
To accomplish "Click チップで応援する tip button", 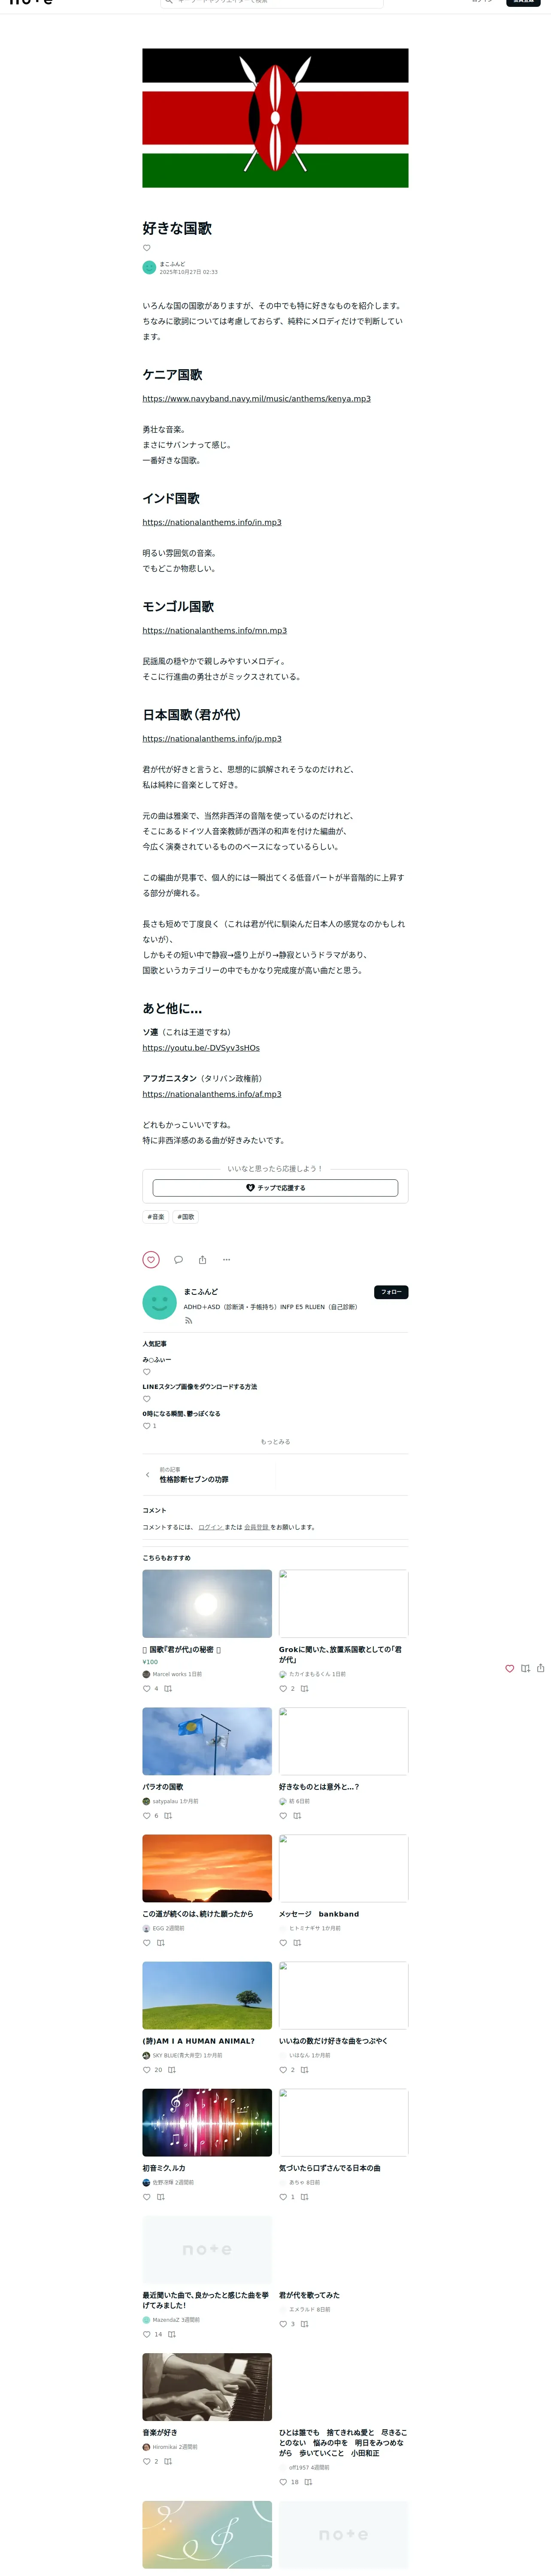I will [x=275, y=1187].
